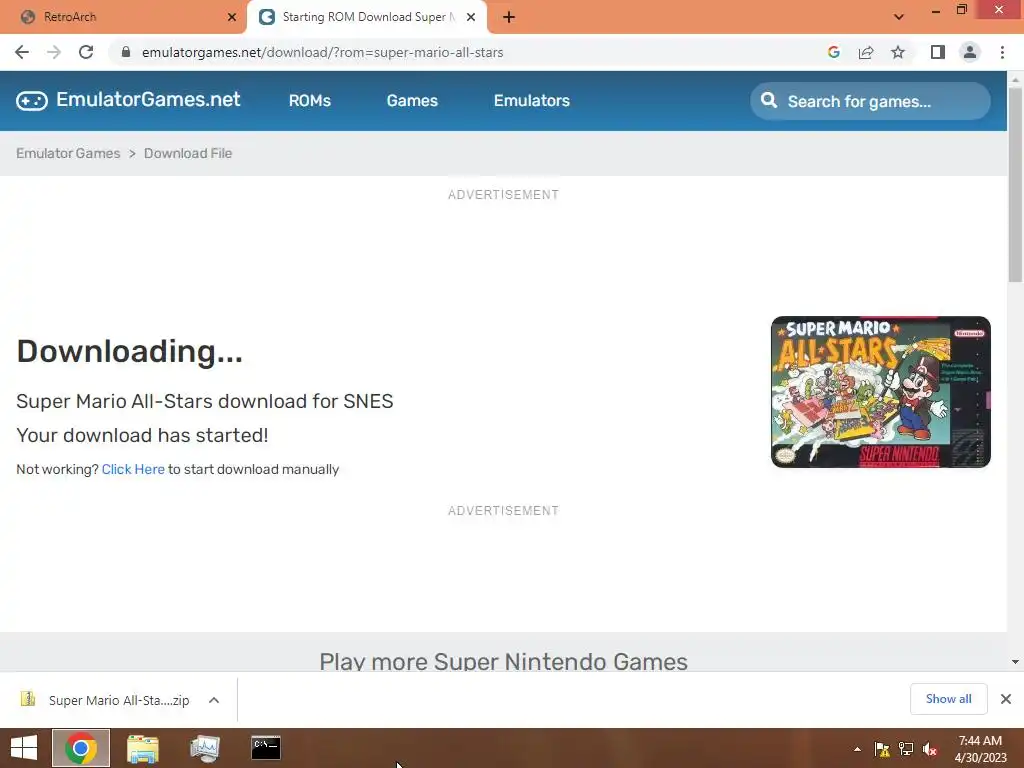Bookmark this page with star

[x=898, y=52]
